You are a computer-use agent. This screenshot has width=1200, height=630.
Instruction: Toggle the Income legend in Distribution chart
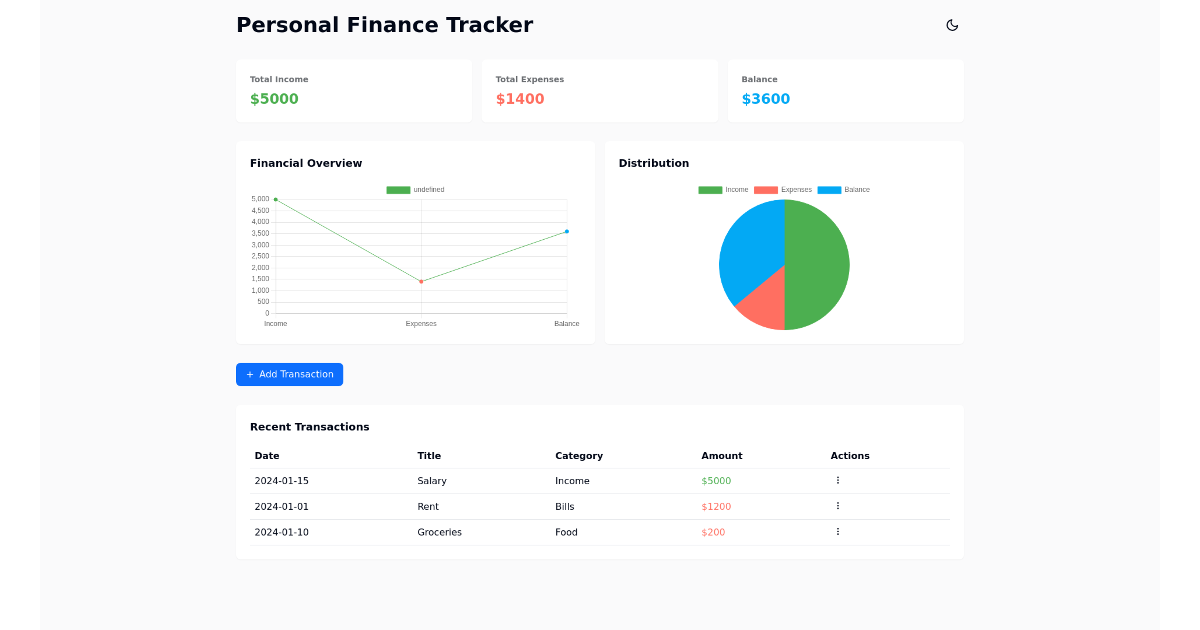(723, 189)
